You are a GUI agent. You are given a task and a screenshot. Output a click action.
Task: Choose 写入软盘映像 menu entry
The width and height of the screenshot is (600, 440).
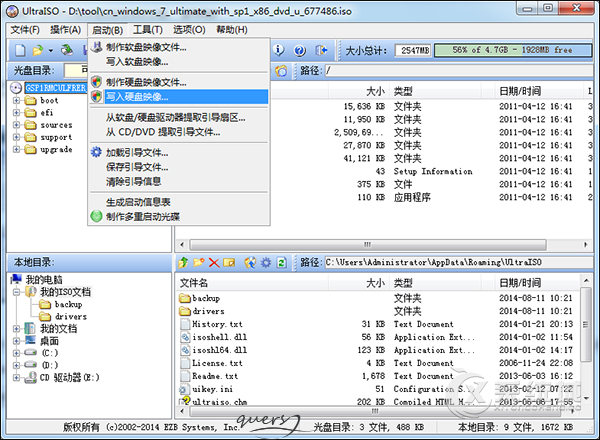(179, 62)
